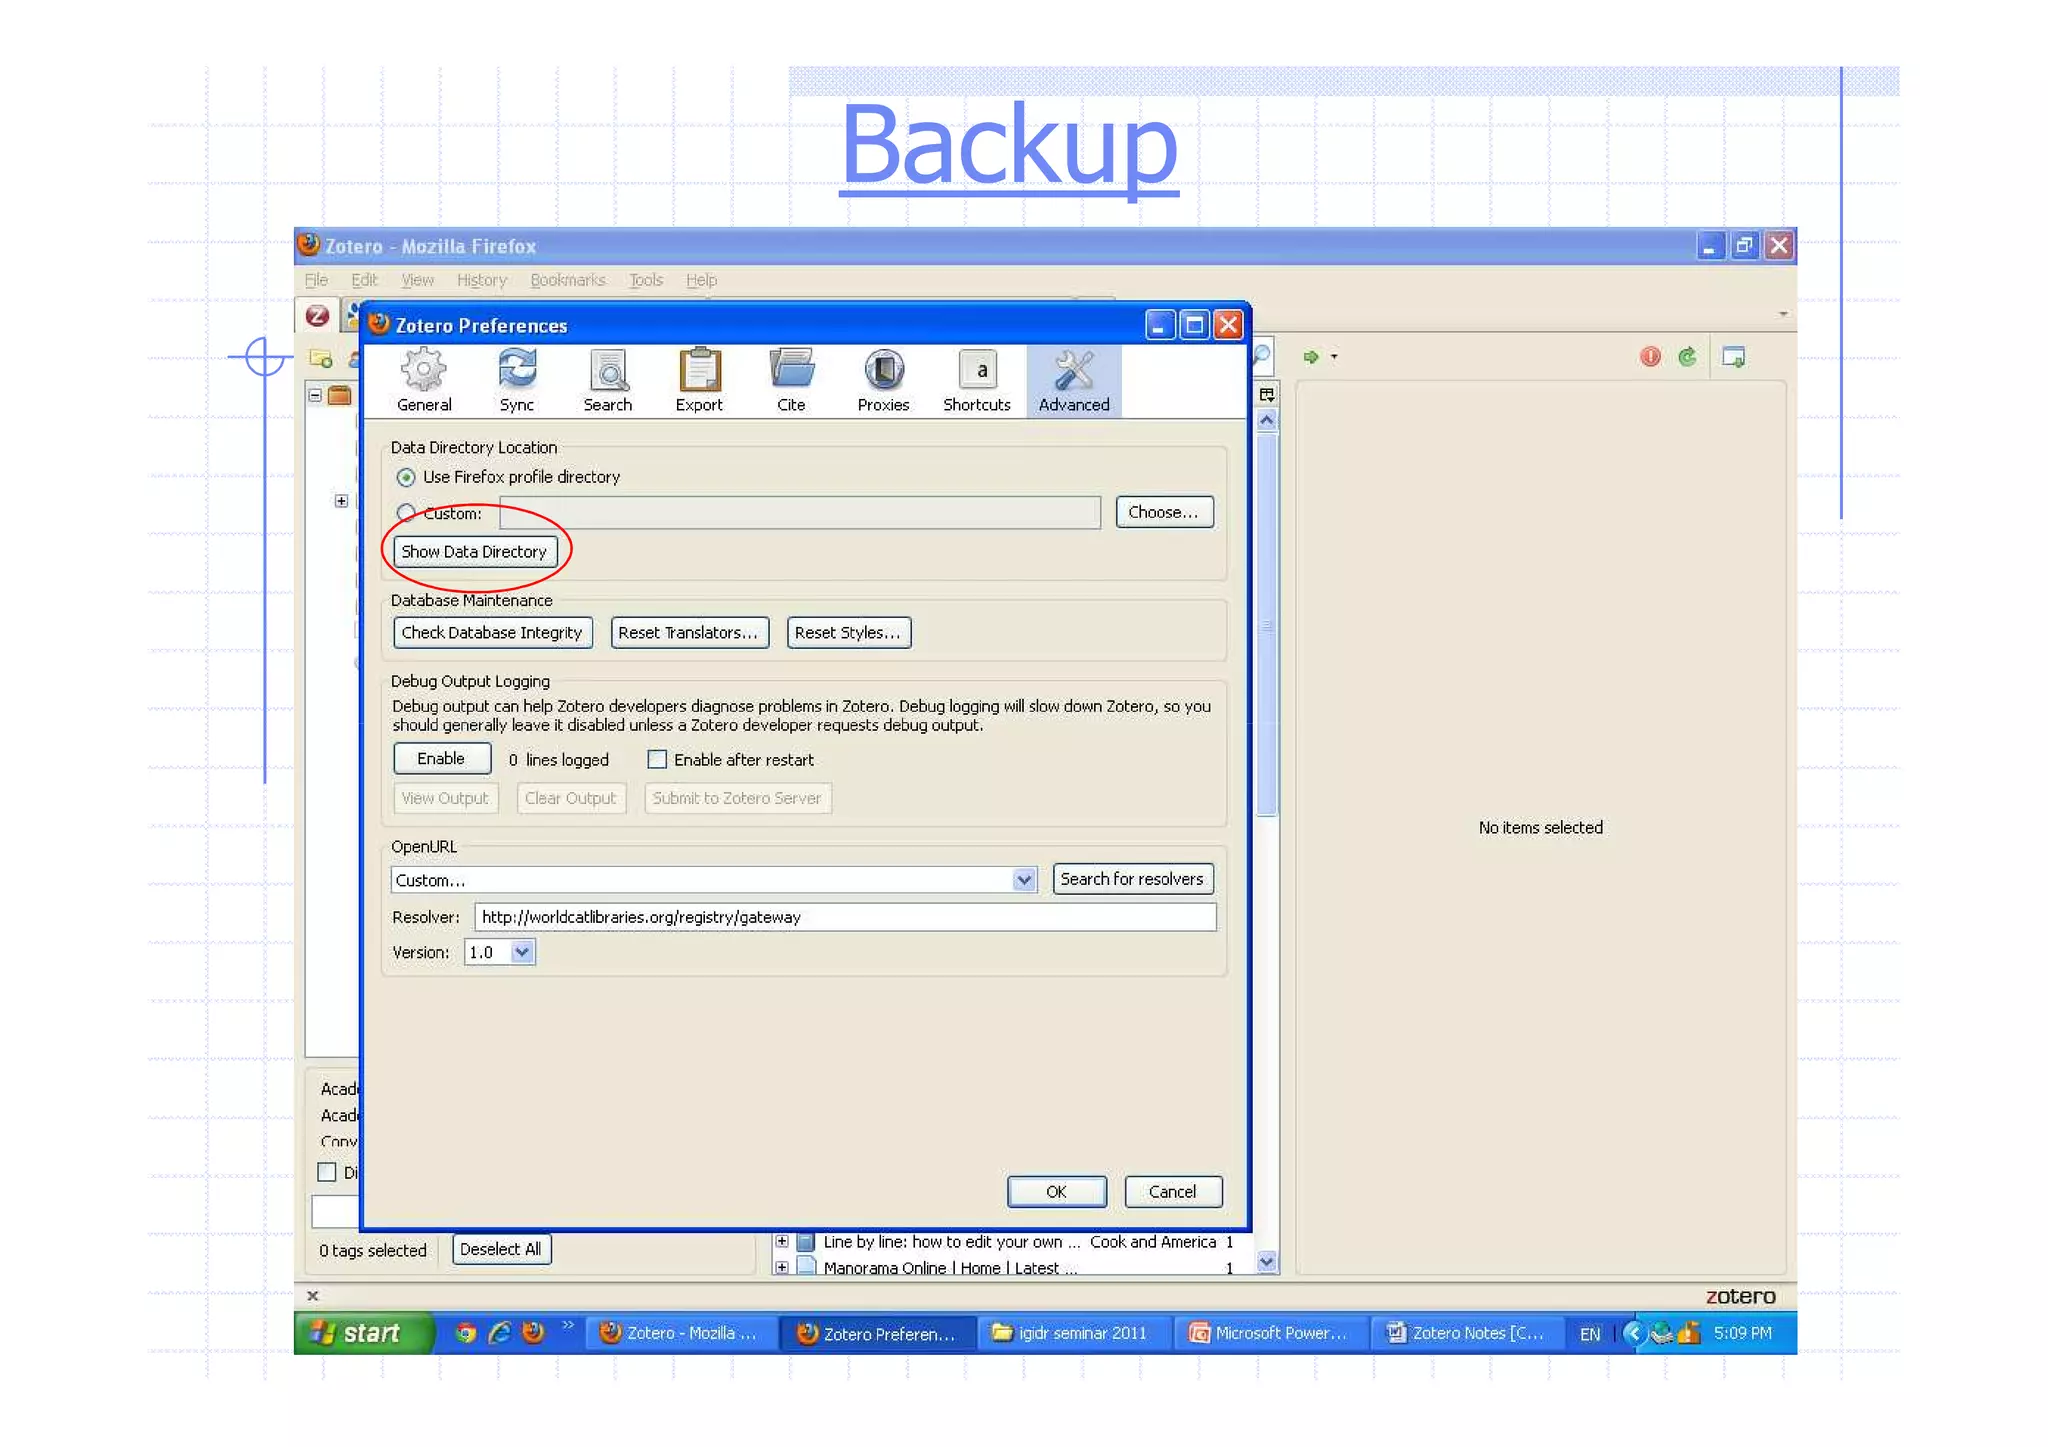Viewport: 2048px width, 1447px height.
Task: Open the File menu in Firefox
Action: (316, 280)
